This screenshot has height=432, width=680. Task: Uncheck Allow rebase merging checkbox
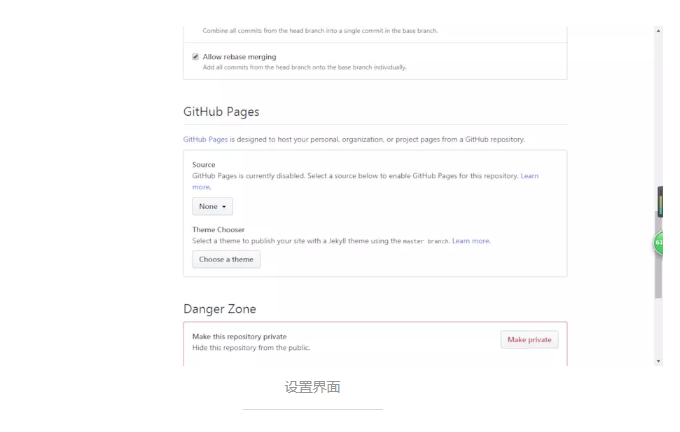click(x=196, y=57)
